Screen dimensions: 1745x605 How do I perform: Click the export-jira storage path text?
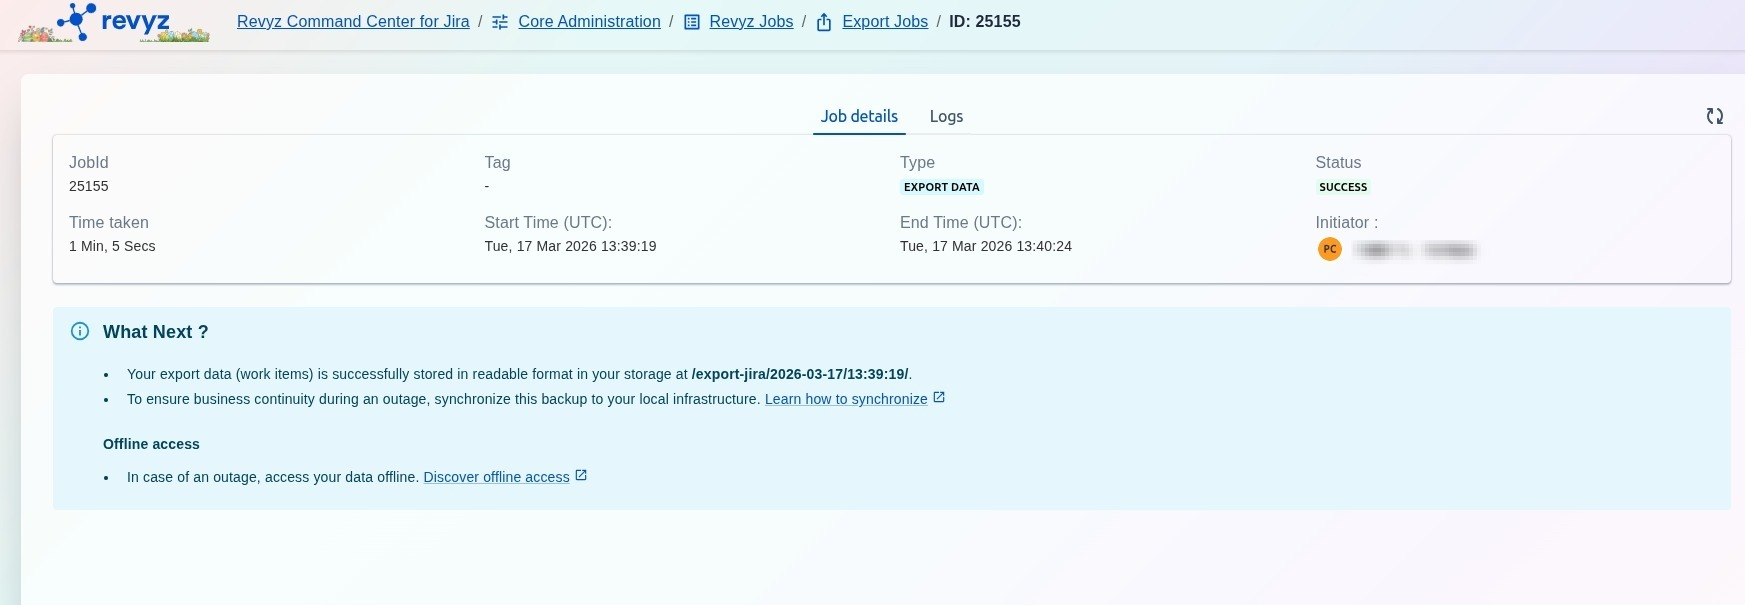(800, 374)
